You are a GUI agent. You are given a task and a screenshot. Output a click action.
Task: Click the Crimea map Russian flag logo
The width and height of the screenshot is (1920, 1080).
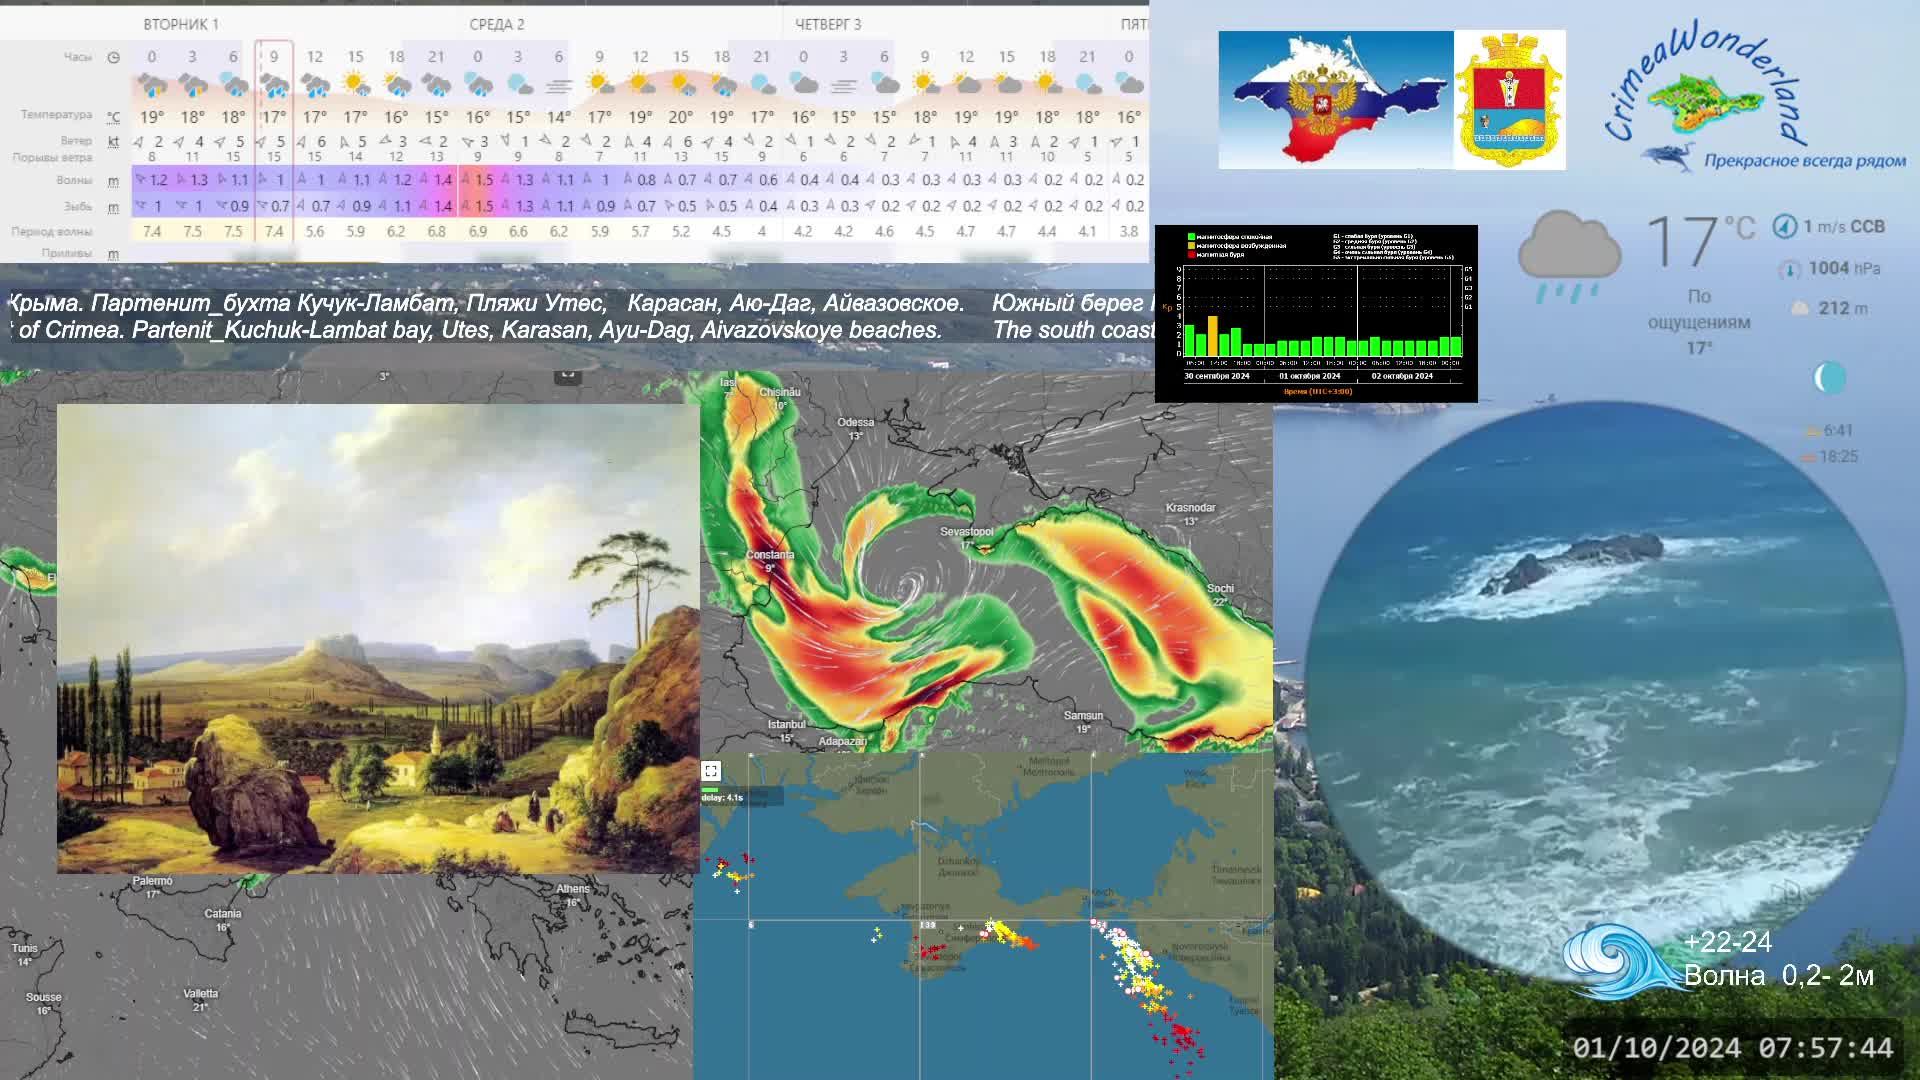click(1336, 99)
